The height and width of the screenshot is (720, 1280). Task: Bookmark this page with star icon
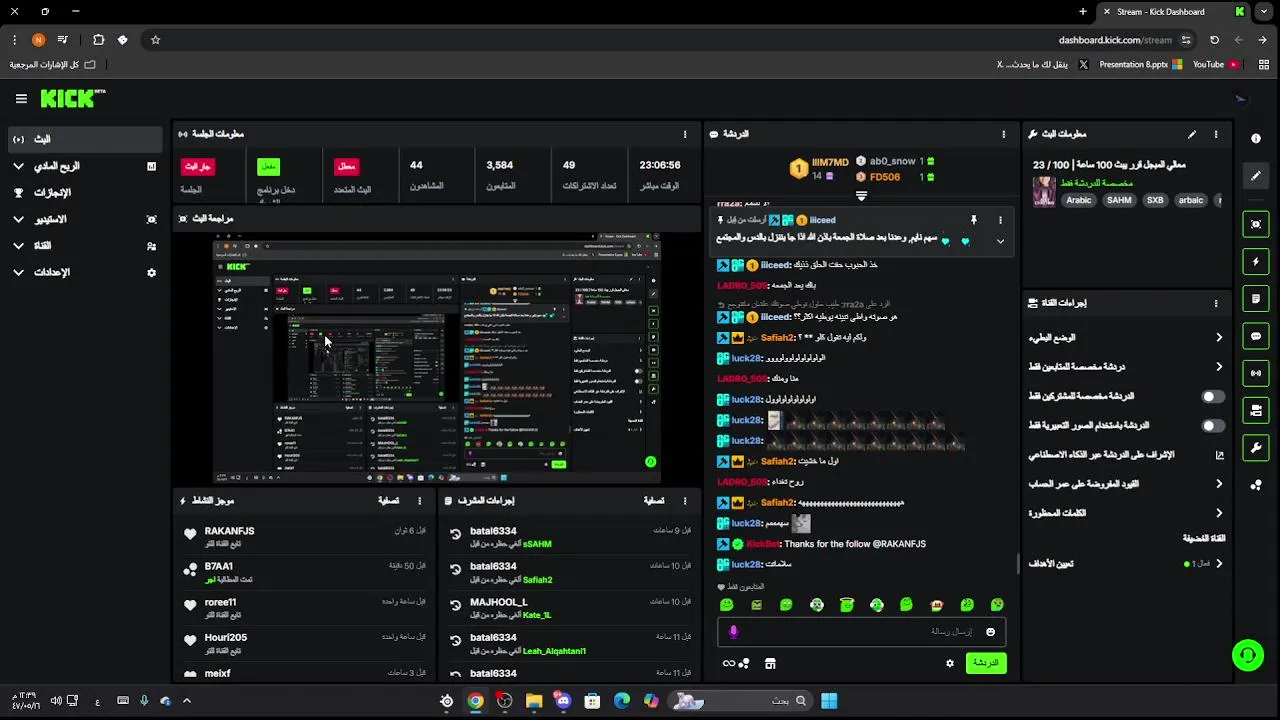coord(155,40)
